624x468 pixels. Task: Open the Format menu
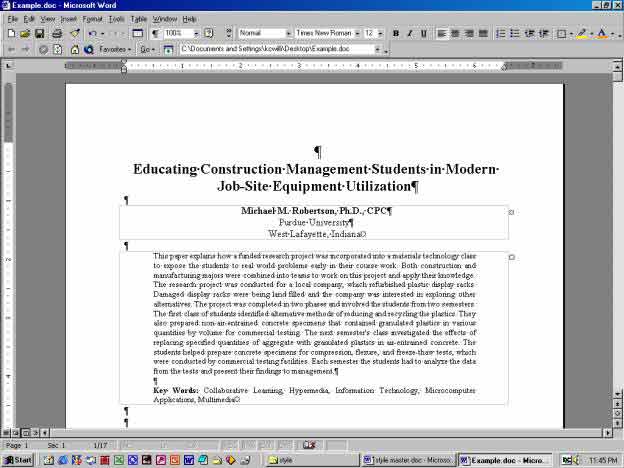92,19
